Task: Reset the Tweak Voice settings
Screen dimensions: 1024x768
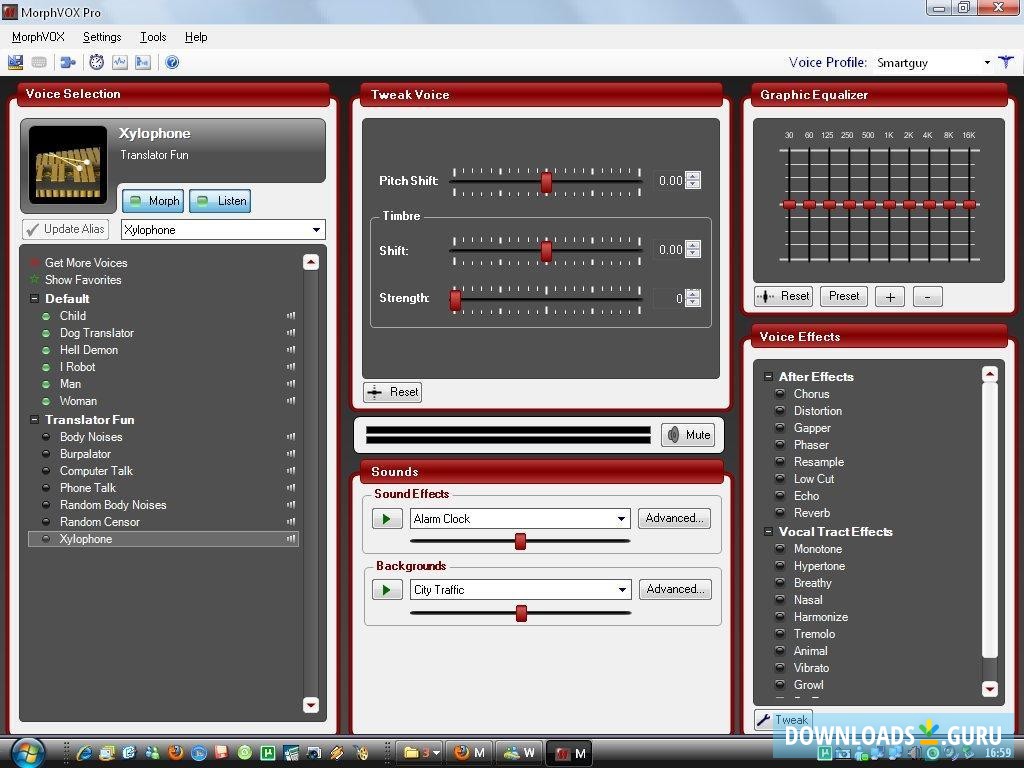Action: [x=392, y=392]
